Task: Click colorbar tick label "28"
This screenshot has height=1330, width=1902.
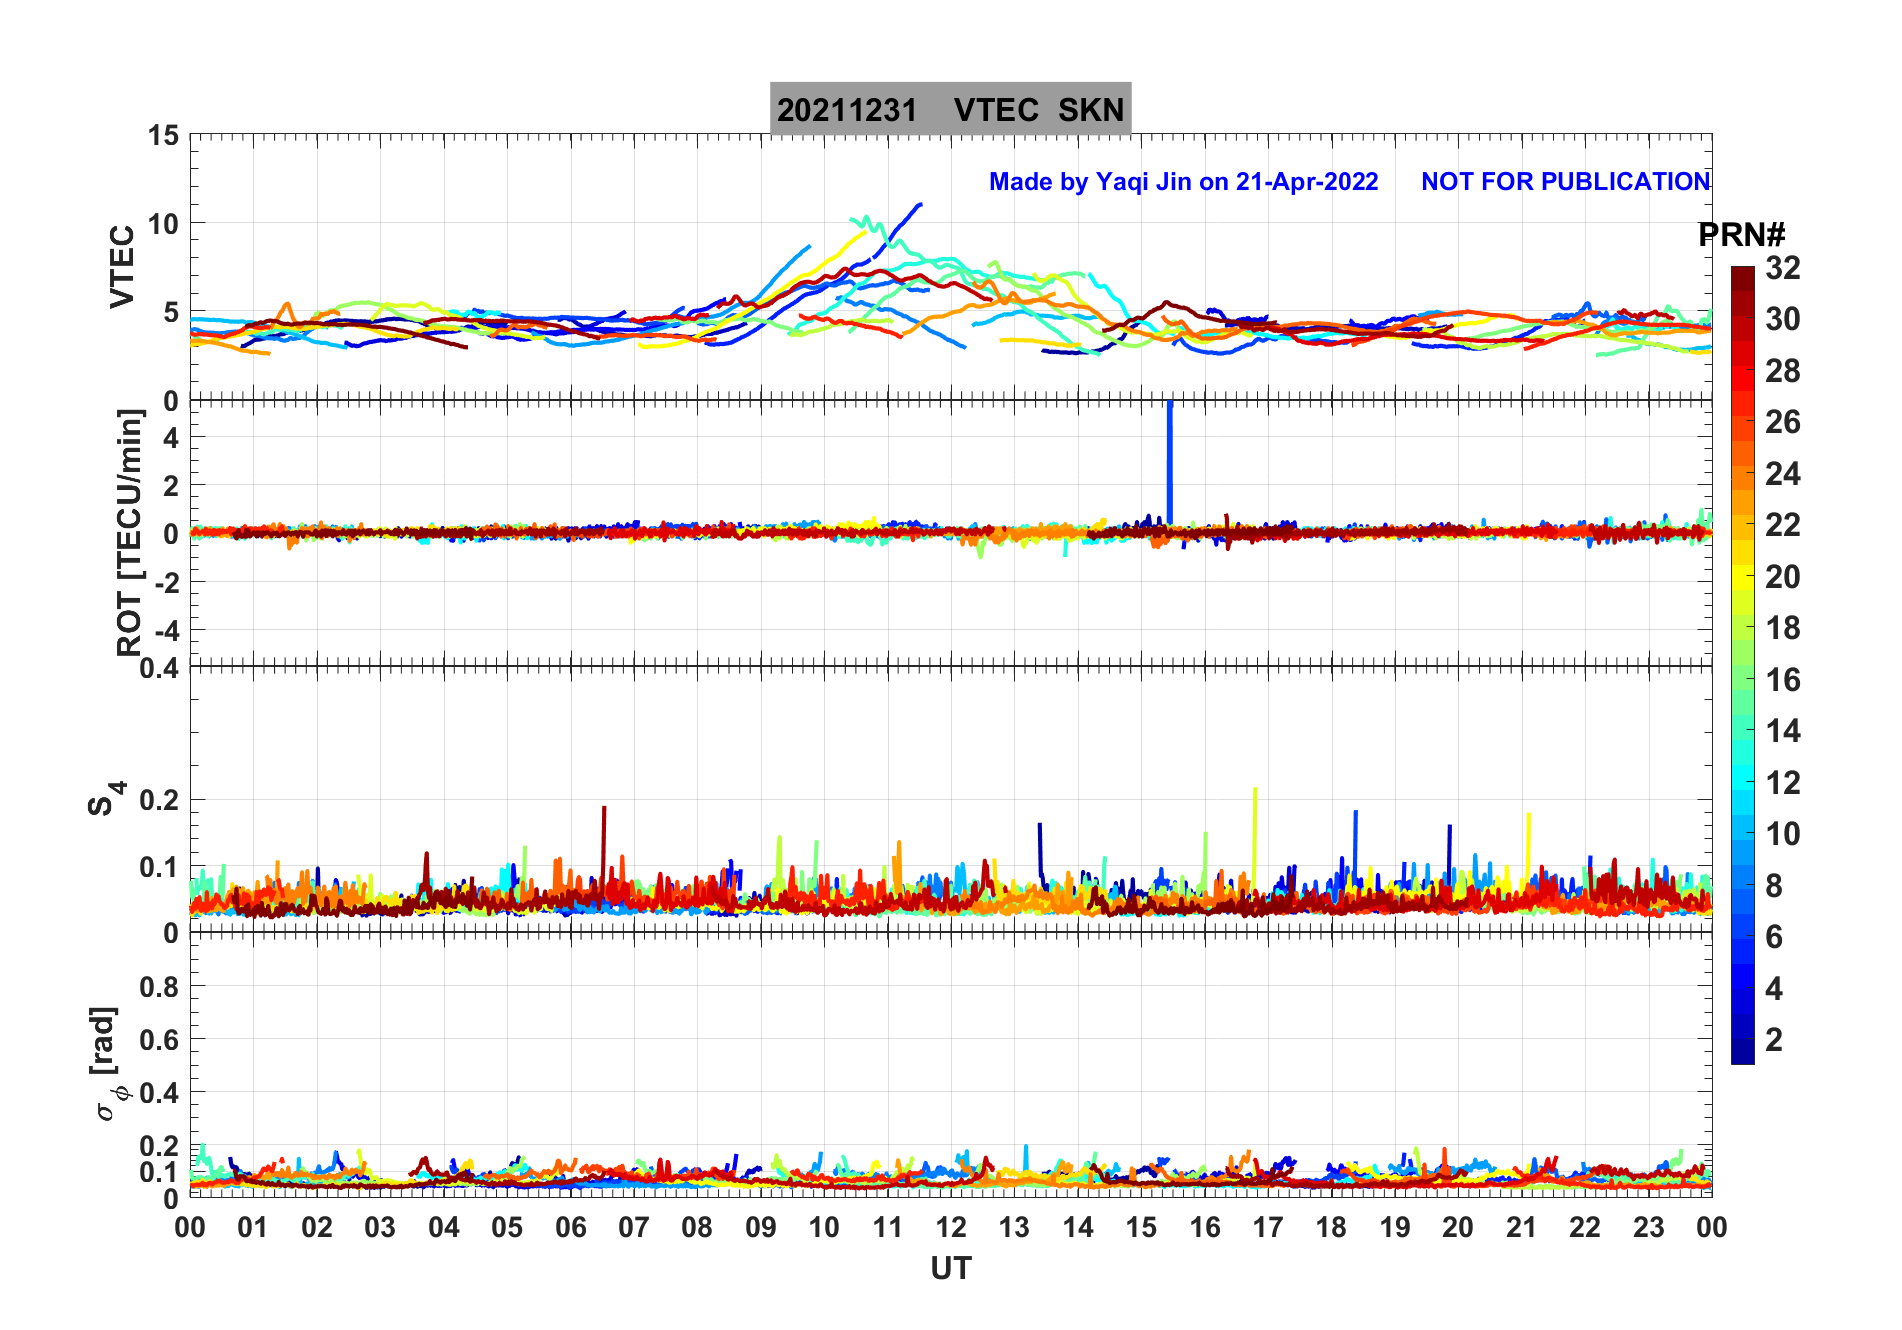Action: 1782,371
